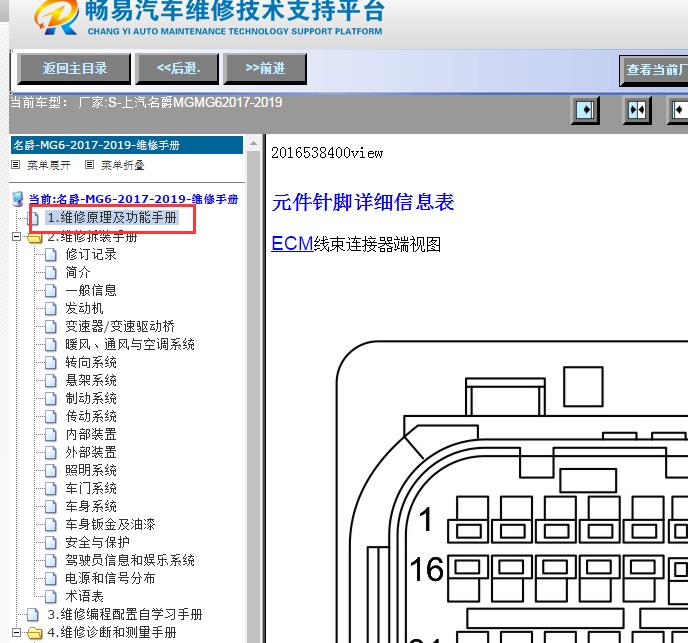Viewport: 688px width, 643px height.
Task: Open 电源和信号分布 section
Action: pos(110,578)
